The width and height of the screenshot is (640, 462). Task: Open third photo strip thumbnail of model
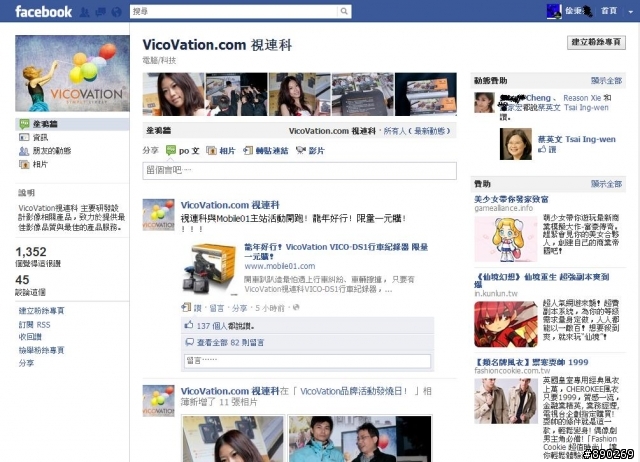(x=300, y=94)
